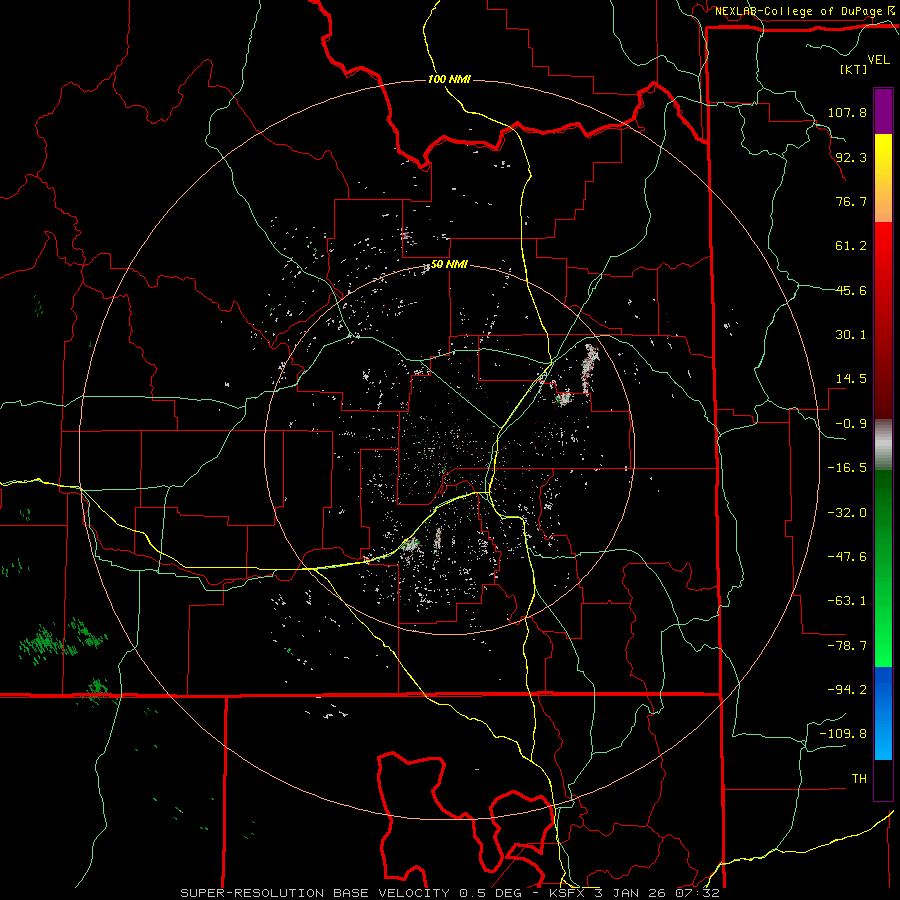Pick the blue color bar segment
900x900 pixels.
(883, 713)
